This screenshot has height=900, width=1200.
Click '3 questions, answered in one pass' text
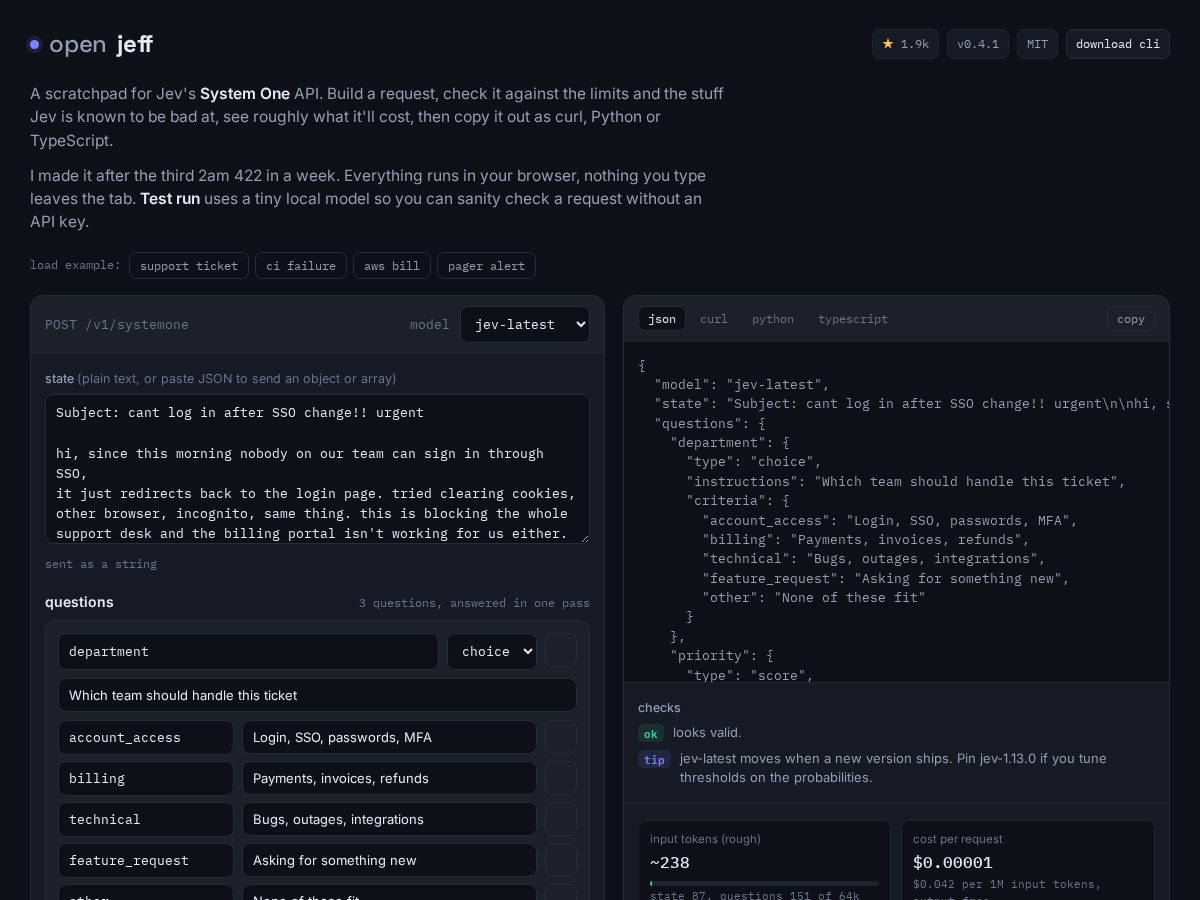[x=474, y=603]
